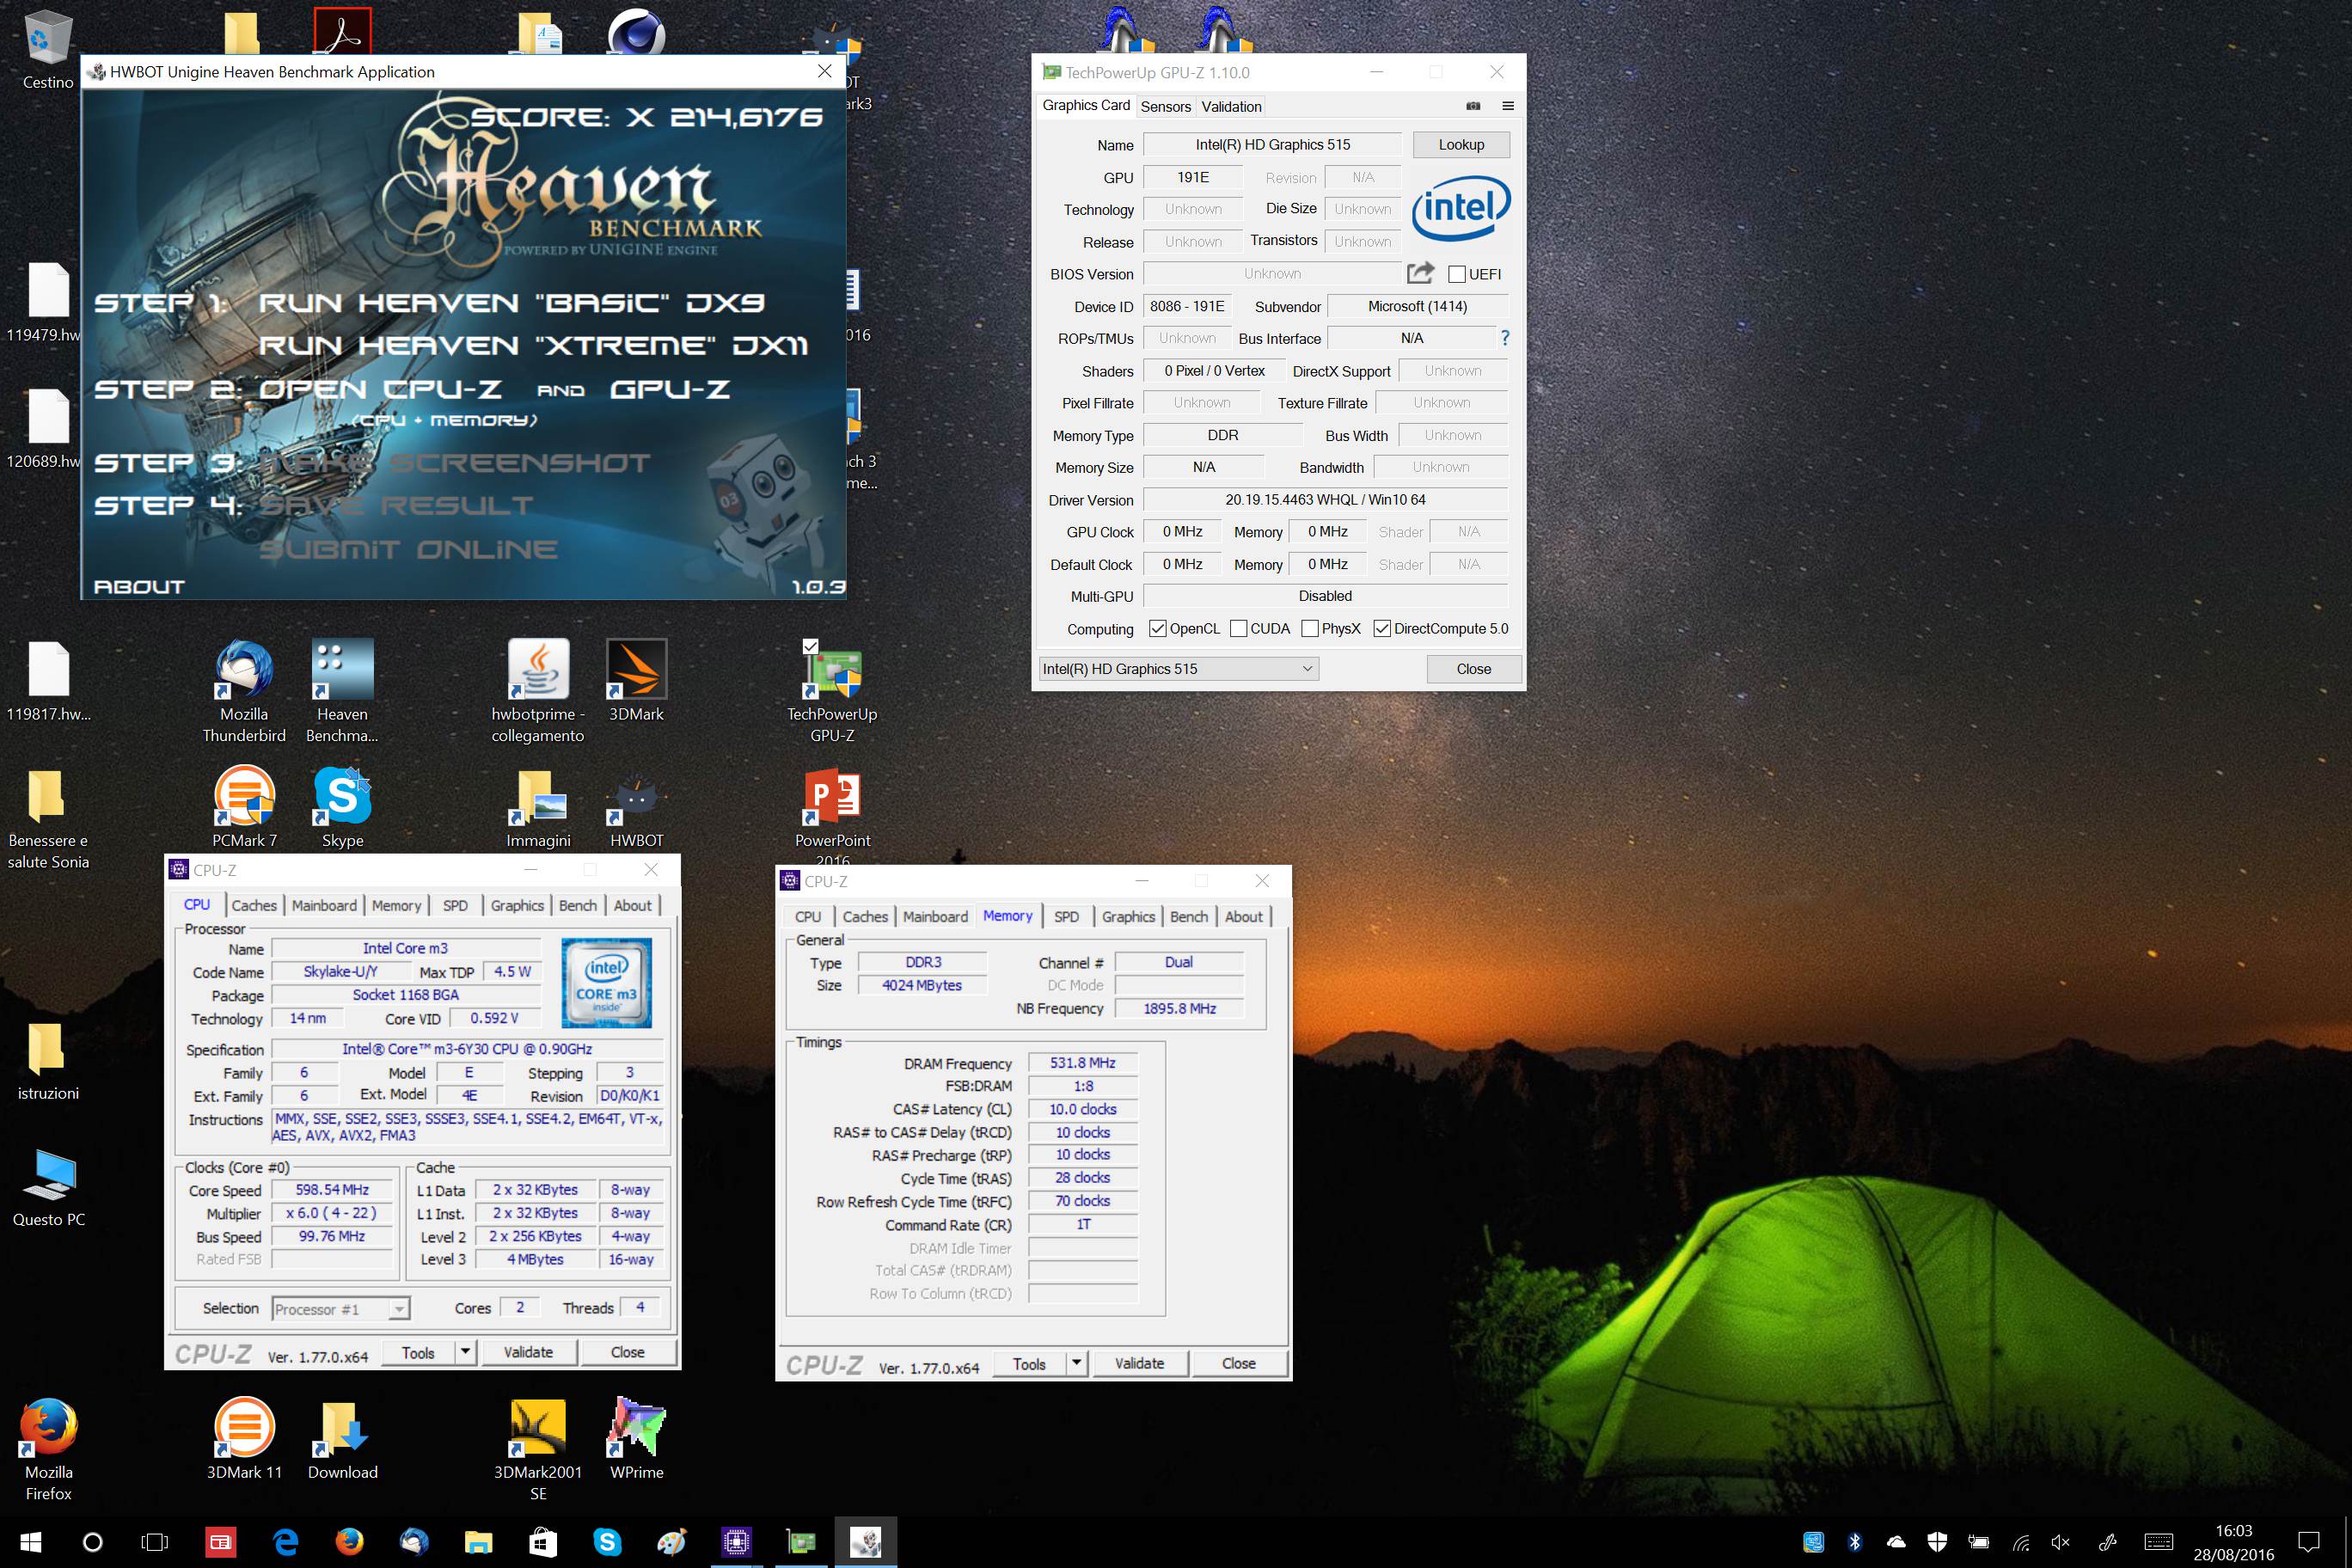Image resolution: width=2352 pixels, height=1568 pixels.
Task: Open Immagini folder shortcut
Action: point(538,807)
